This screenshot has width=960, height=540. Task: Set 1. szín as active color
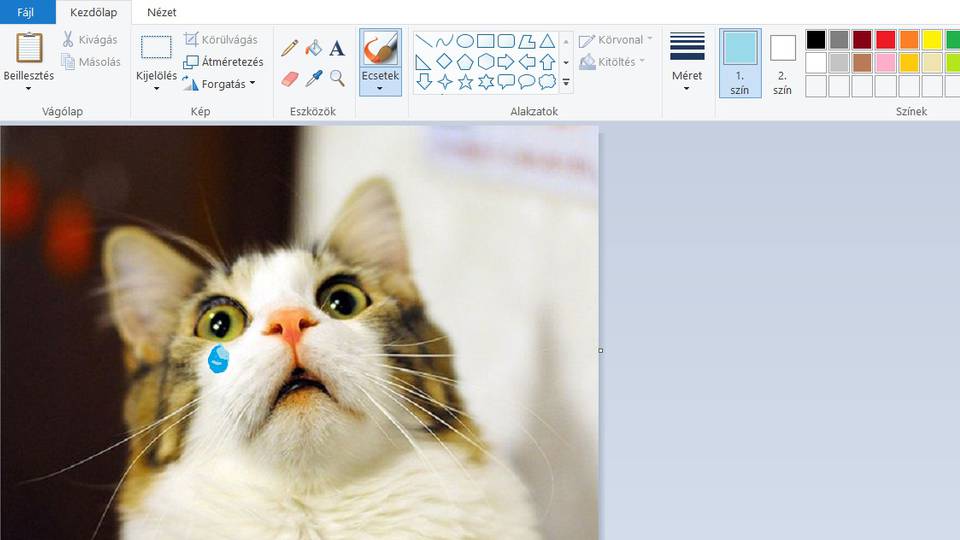click(x=740, y=62)
